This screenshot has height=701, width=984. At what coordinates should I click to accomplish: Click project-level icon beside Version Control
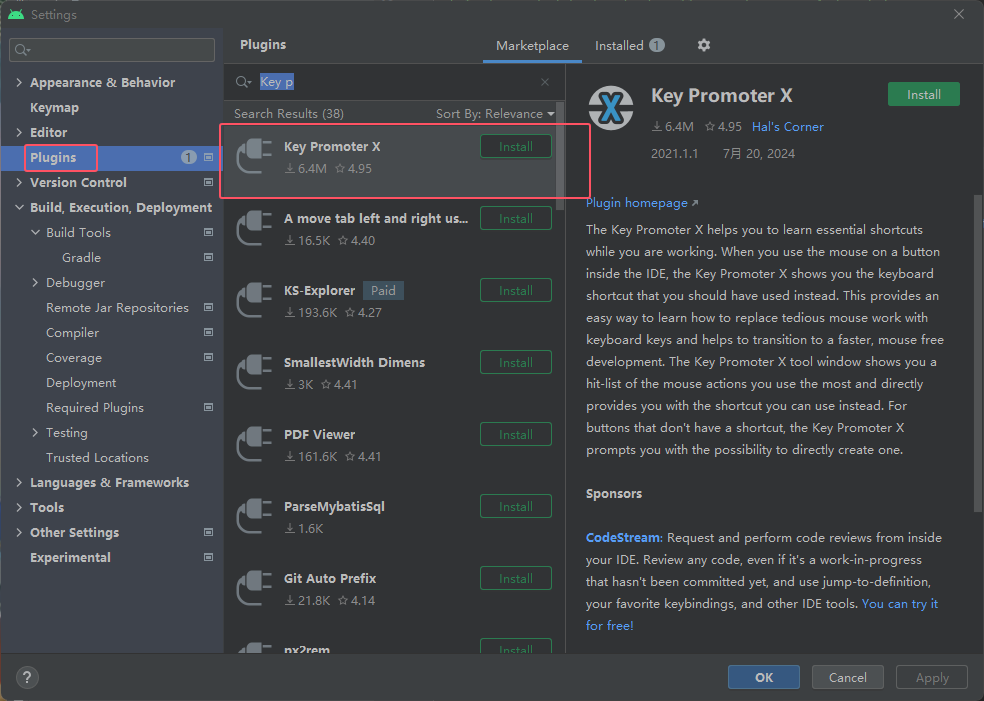coord(208,183)
